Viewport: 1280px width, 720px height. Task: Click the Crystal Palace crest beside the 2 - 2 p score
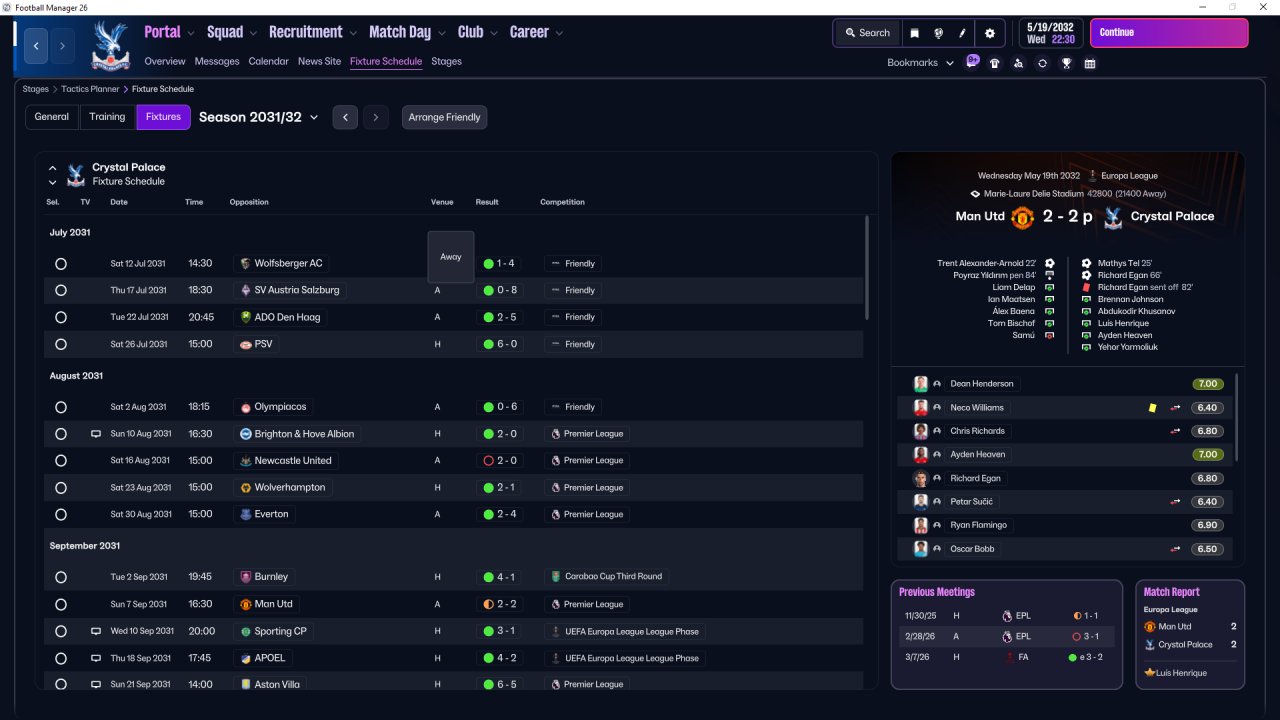point(1111,217)
